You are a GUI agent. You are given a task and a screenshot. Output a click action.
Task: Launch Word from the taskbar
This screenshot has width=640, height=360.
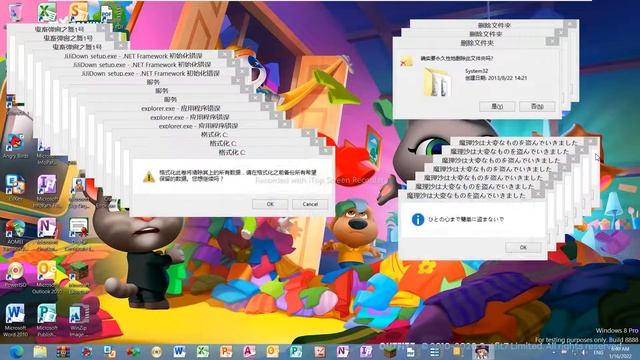[x=179, y=351]
